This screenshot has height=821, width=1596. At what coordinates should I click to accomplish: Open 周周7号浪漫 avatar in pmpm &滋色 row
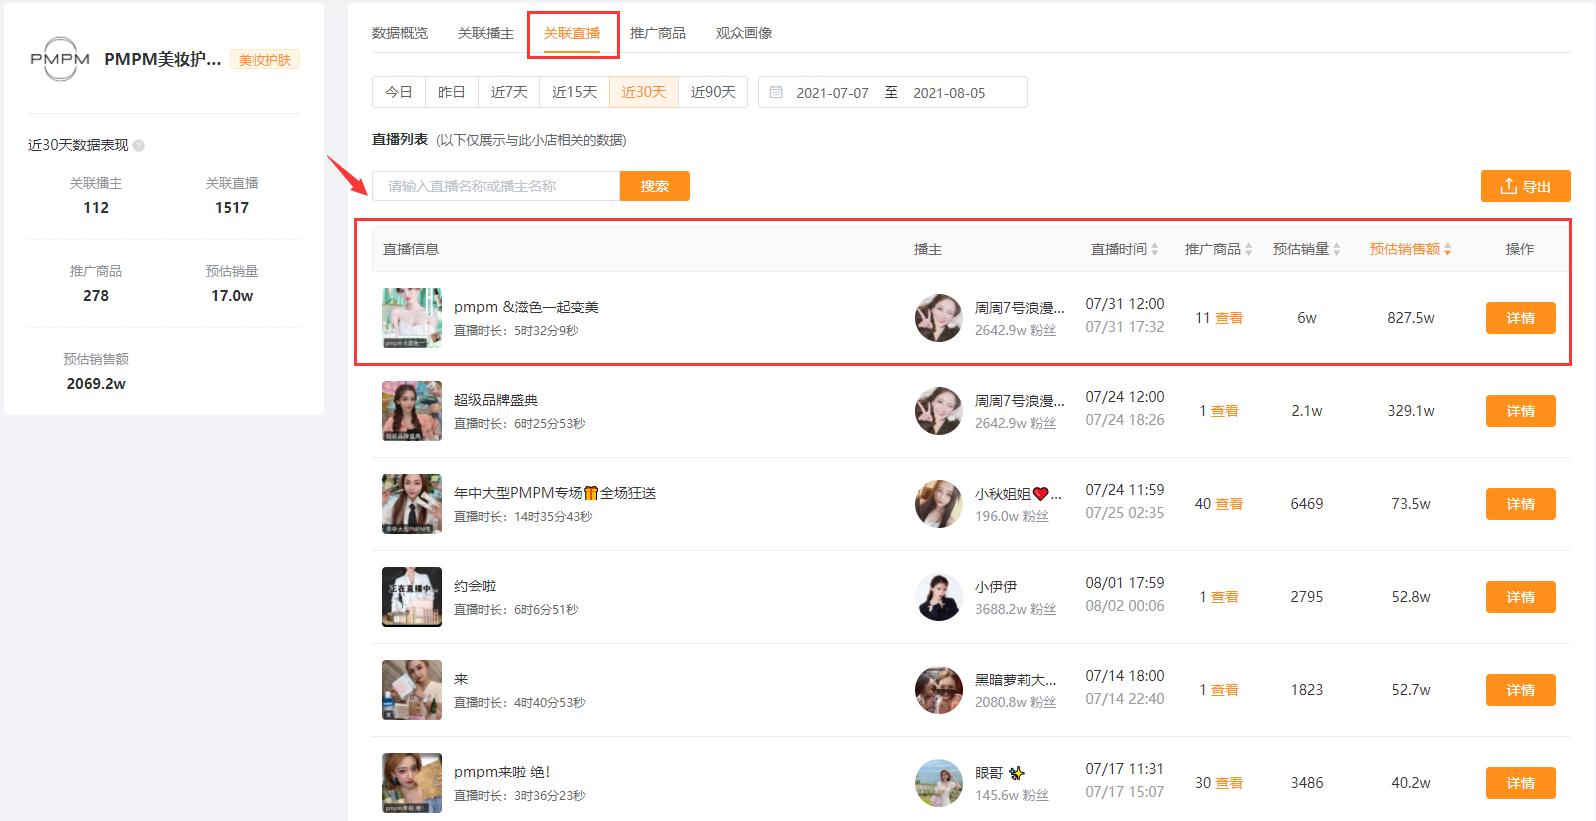[x=938, y=318]
